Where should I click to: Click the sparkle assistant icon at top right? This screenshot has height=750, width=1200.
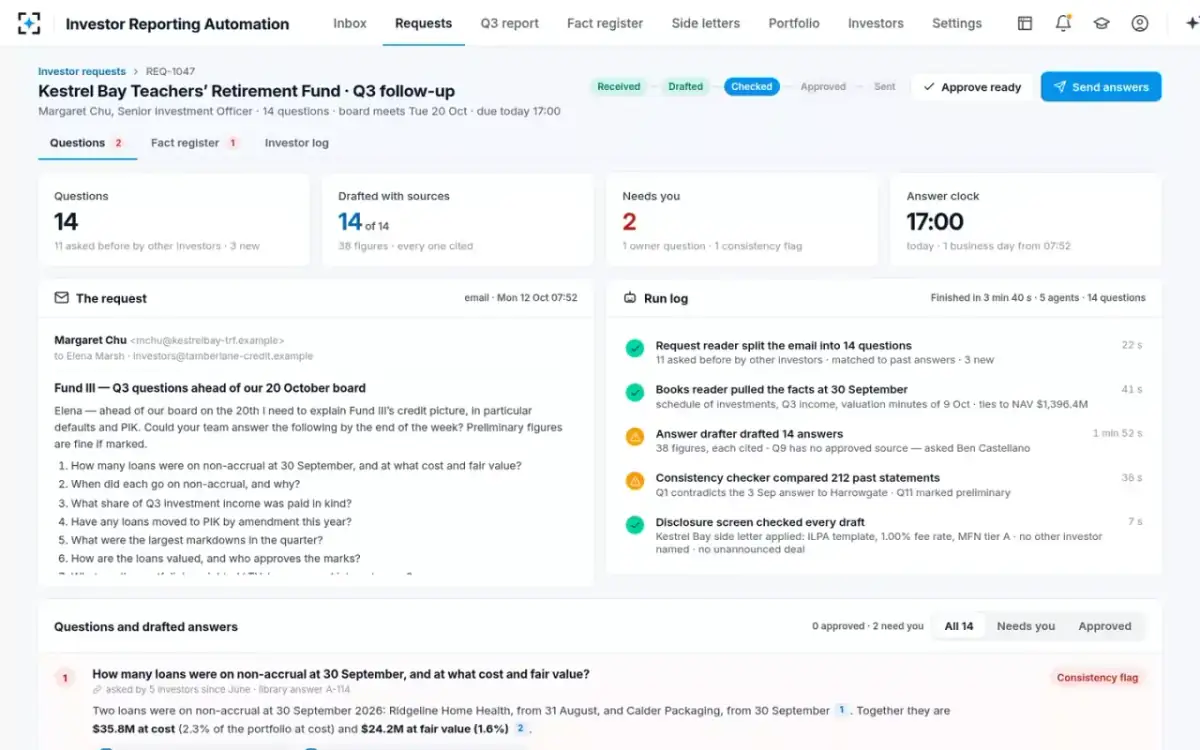click(x=1191, y=23)
